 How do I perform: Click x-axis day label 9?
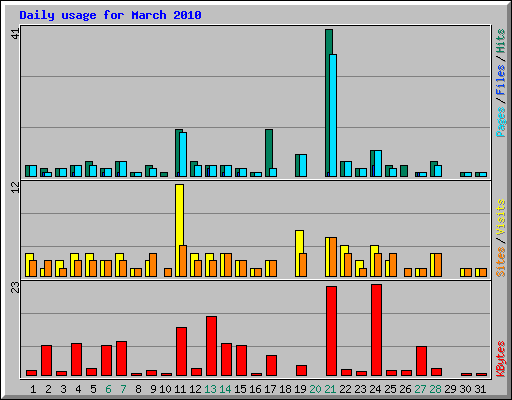tap(153, 389)
